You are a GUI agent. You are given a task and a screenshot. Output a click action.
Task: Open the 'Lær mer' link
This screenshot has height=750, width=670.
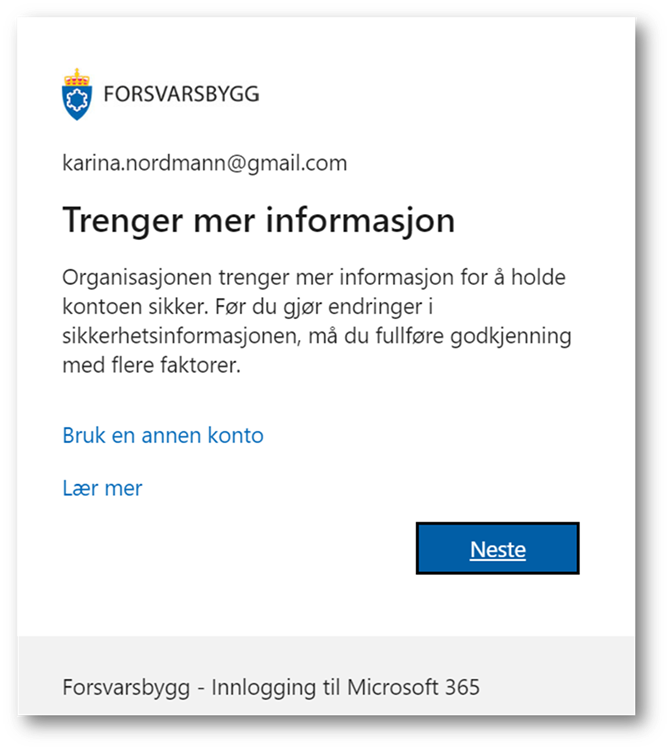pos(102,488)
